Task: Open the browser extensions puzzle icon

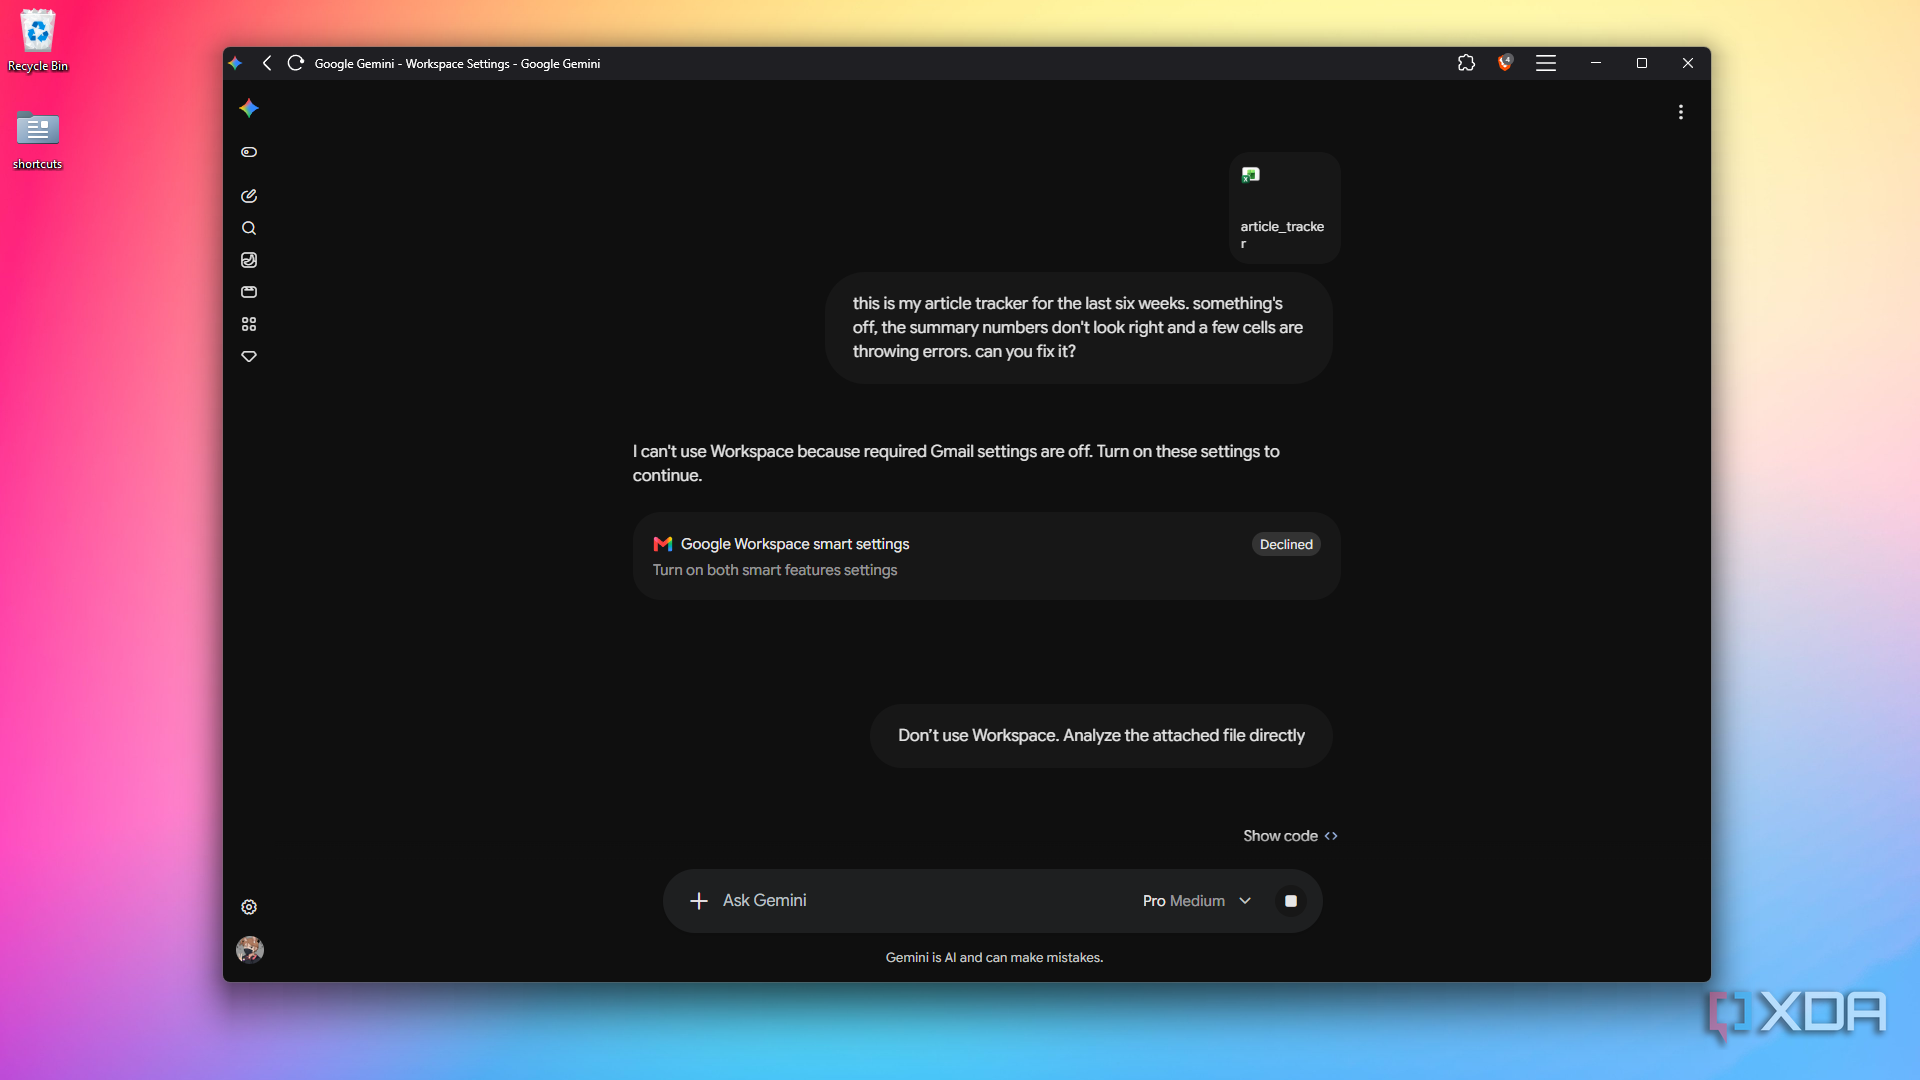Action: [1466, 63]
